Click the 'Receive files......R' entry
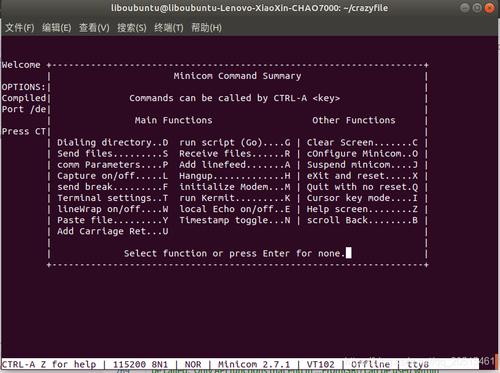Viewport: 500px width, 373px height. [x=235, y=153]
